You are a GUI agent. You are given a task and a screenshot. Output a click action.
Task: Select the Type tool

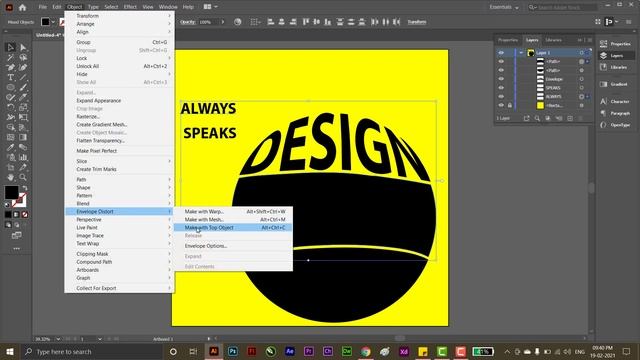click(x=11, y=78)
